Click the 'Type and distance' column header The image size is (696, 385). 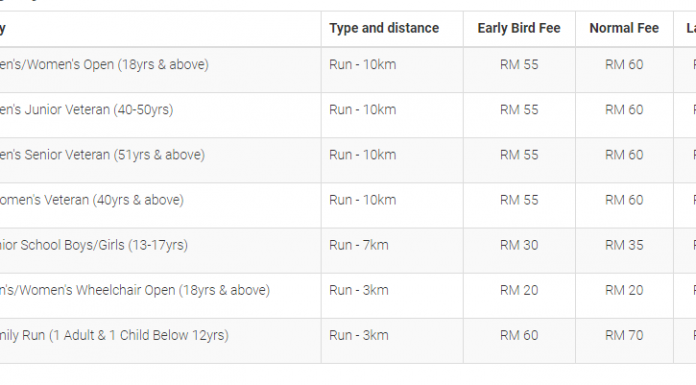pyautogui.click(x=384, y=28)
